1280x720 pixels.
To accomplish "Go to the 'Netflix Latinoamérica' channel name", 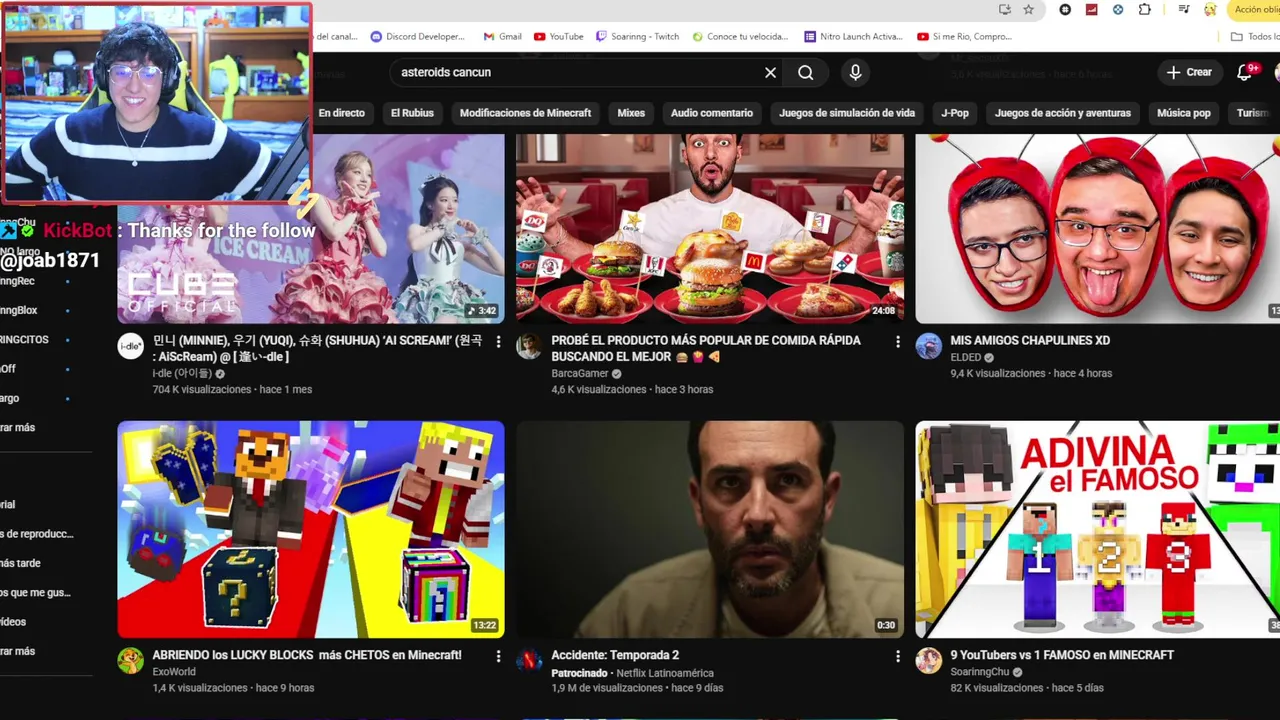I will (665, 673).
